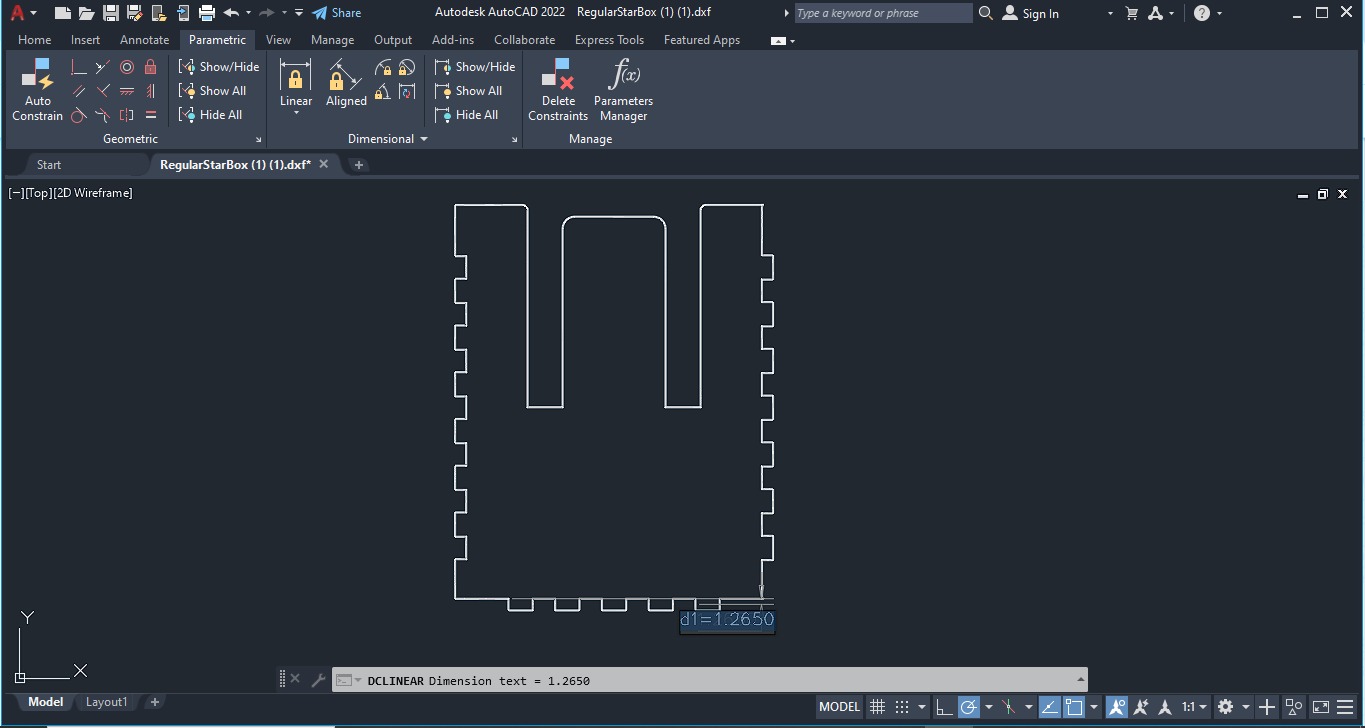Apply the Horizontal geometric constraint
Image resolution: width=1365 pixels, height=728 pixels.
(127, 91)
